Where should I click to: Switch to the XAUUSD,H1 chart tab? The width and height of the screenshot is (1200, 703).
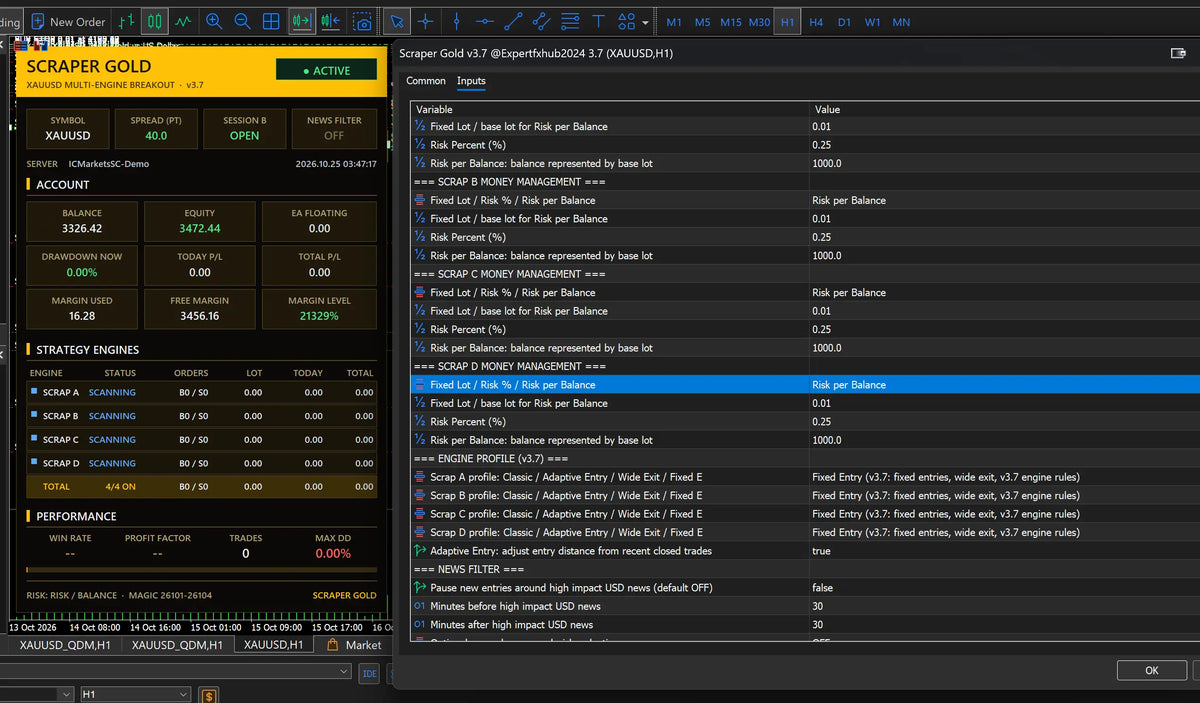(273, 645)
